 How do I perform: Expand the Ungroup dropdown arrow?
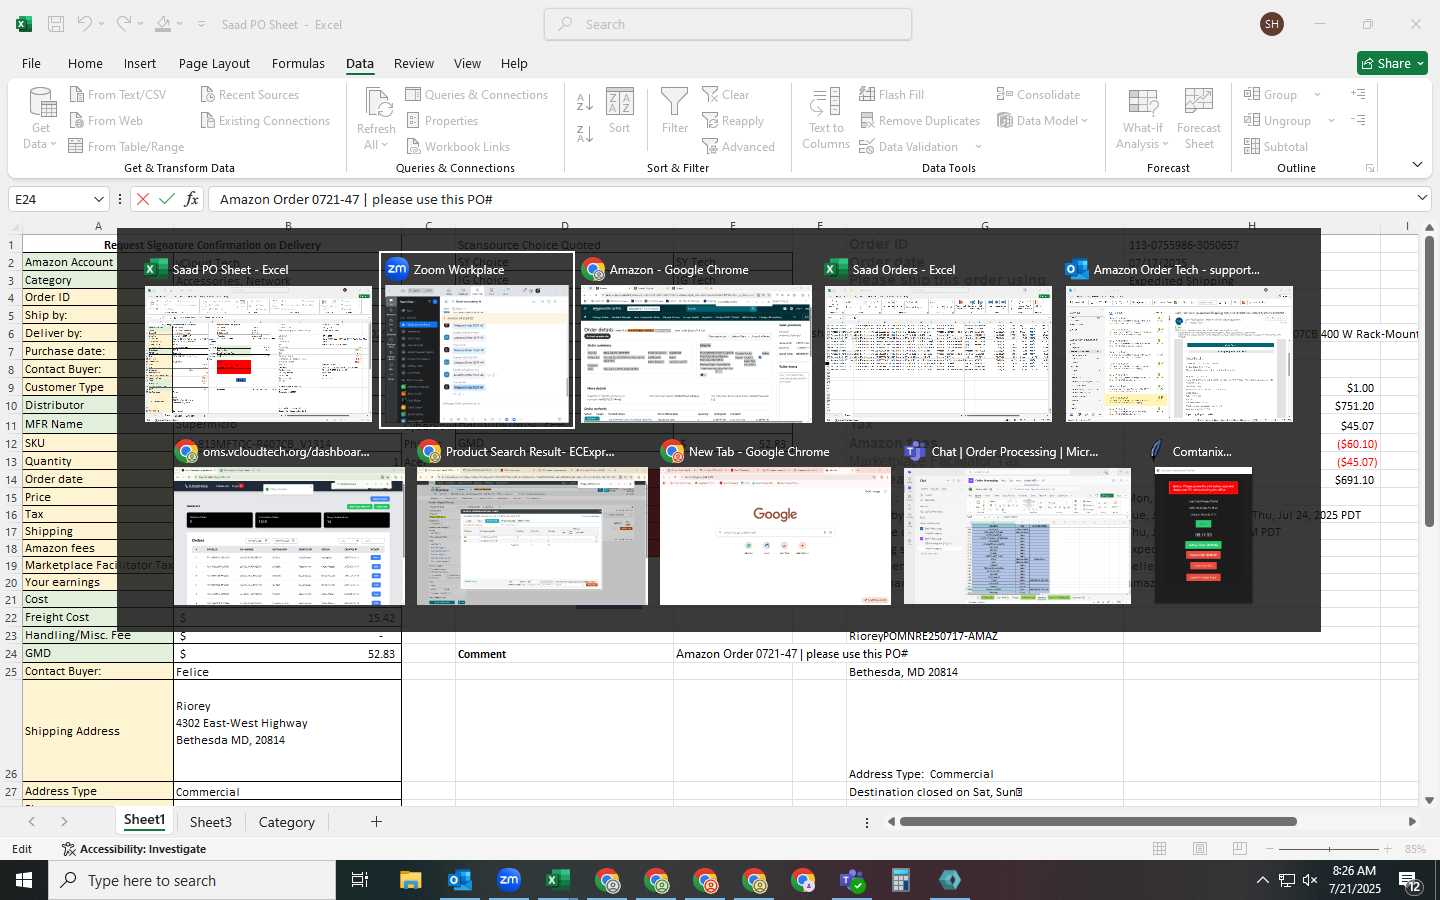[x=1331, y=121]
